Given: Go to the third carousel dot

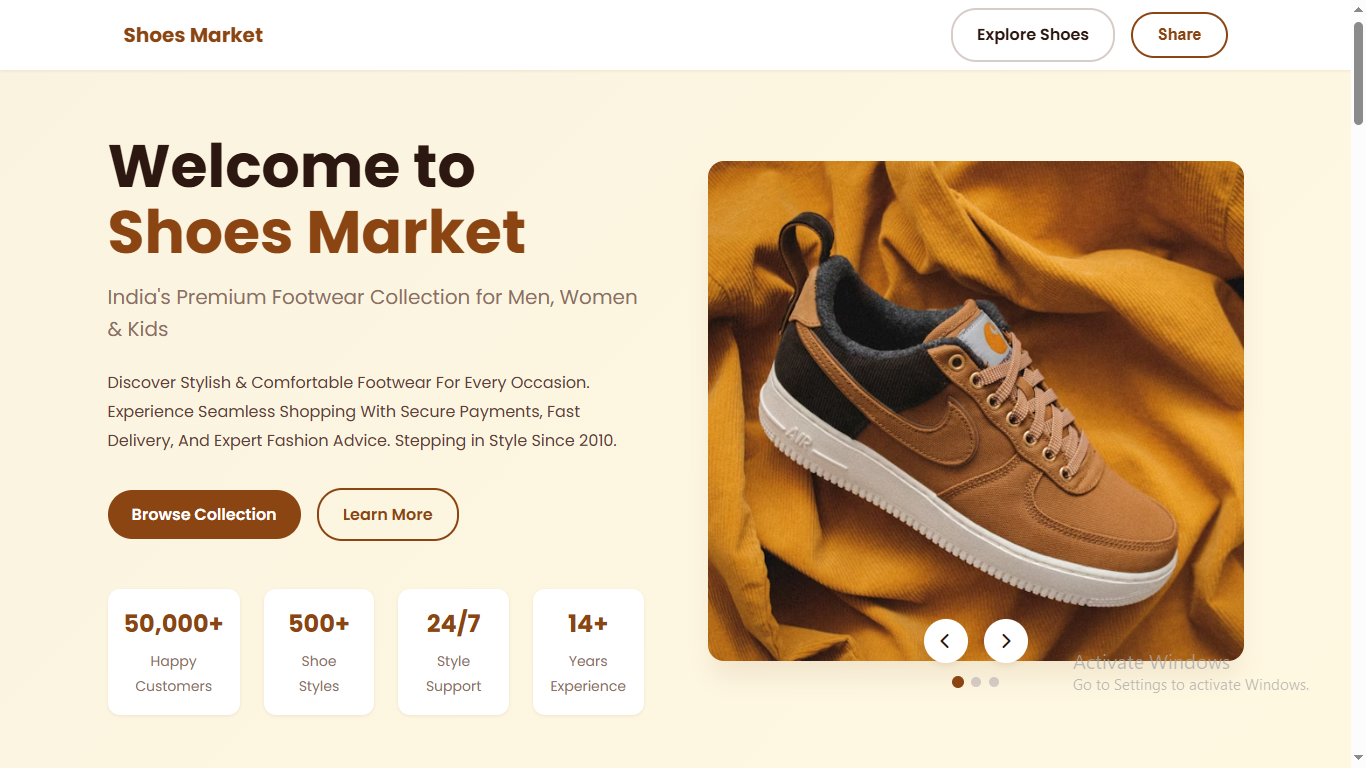Looking at the screenshot, I should (x=994, y=682).
